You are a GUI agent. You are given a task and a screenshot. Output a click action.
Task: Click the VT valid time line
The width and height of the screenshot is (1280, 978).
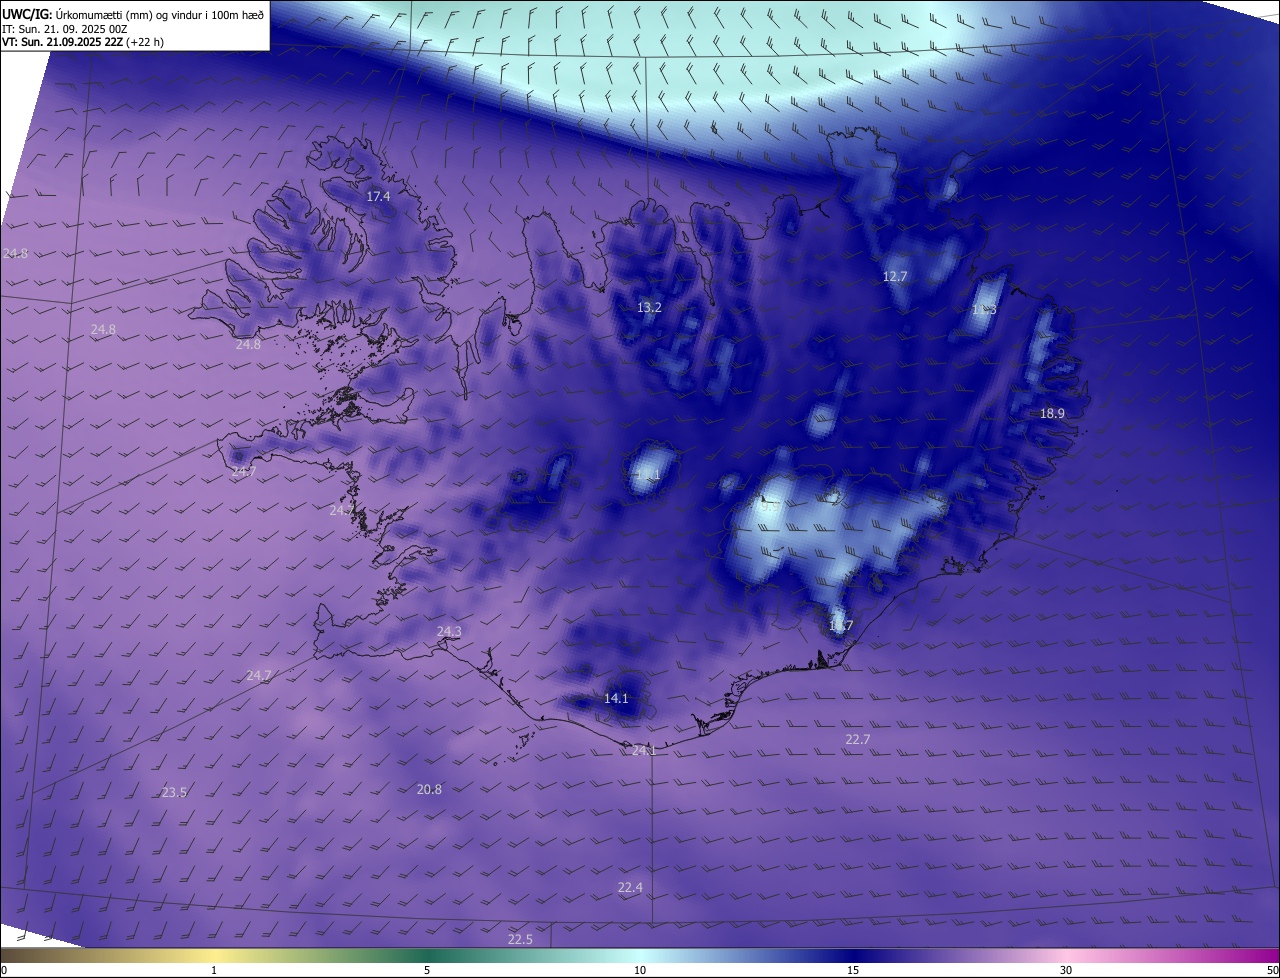coord(82,42)
